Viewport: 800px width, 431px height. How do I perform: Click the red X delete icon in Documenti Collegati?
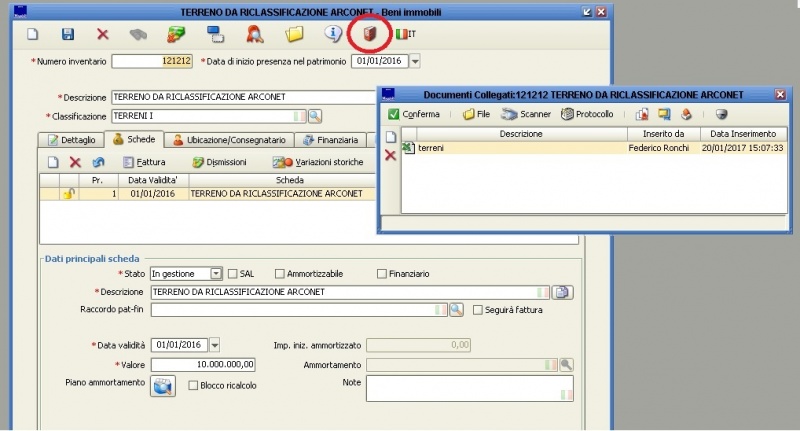pos(391,156)
